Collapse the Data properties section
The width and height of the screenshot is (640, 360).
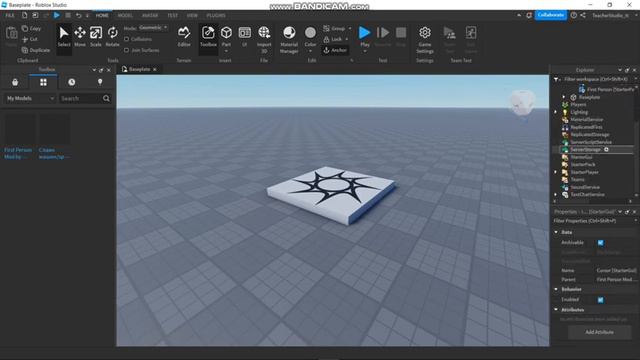click(x=556, y=232)
